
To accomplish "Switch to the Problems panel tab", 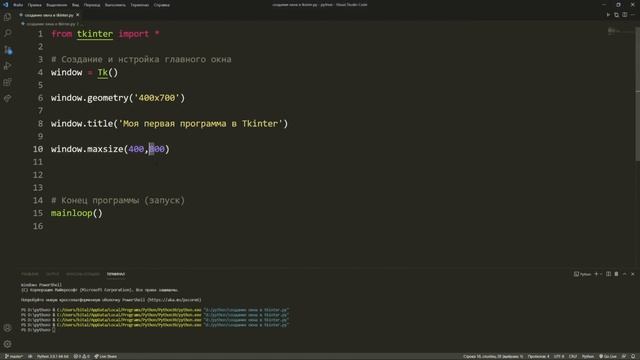I will coord(30,274).
